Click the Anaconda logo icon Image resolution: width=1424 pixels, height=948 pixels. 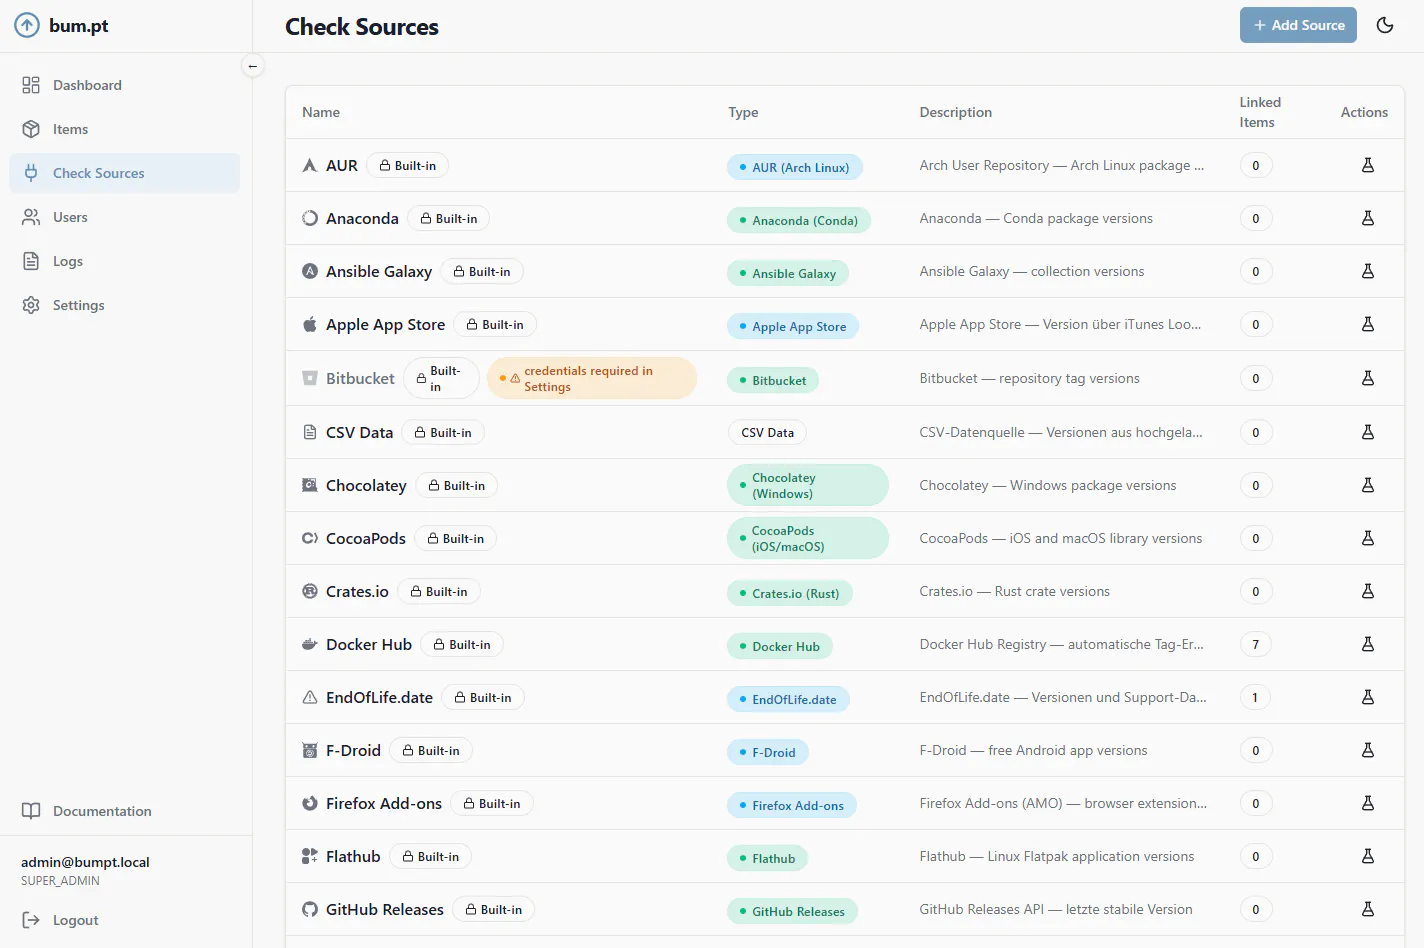point(310,218)
